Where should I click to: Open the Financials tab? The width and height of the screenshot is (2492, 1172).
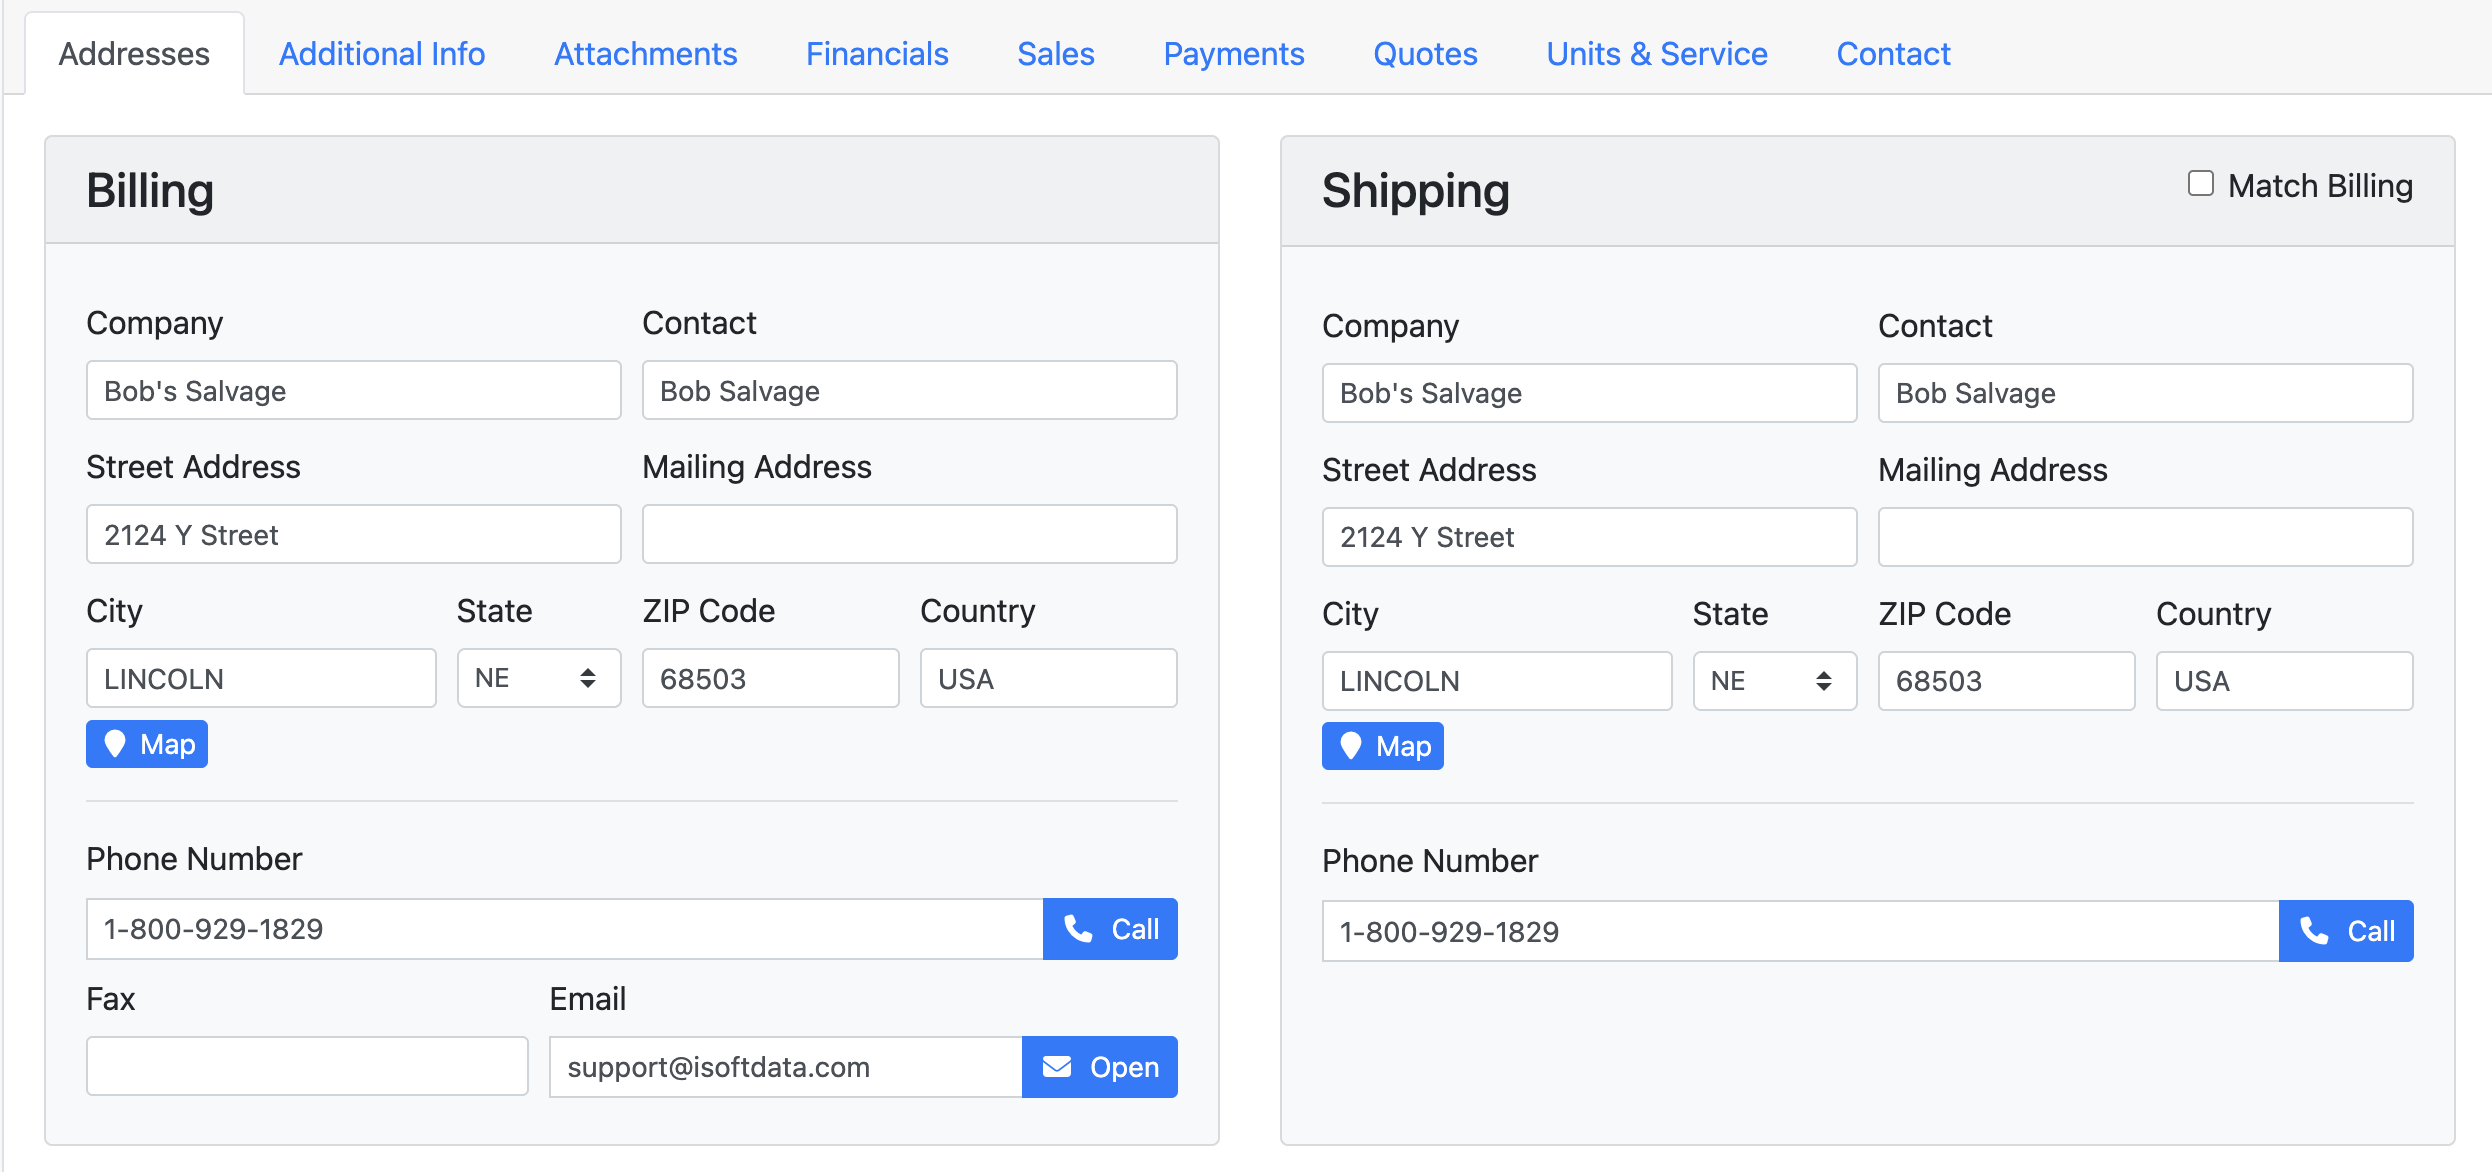click(x=877, y=54)
